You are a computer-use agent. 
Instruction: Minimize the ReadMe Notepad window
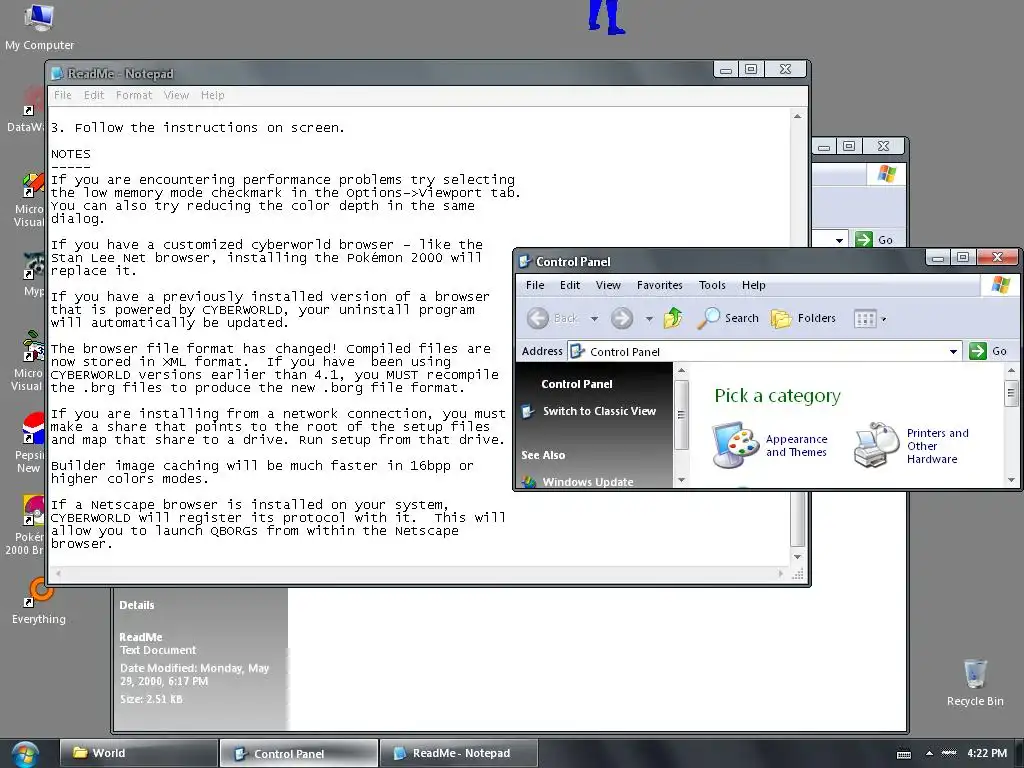tap(726, 69)
